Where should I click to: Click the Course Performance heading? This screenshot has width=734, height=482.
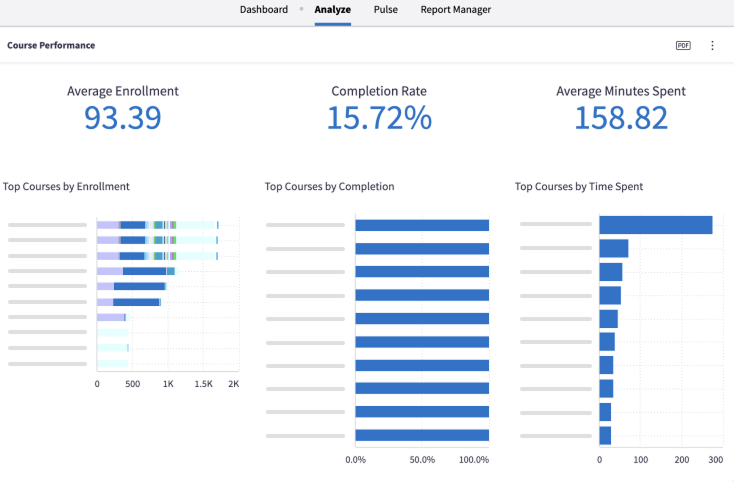click(x=51, y=45)
